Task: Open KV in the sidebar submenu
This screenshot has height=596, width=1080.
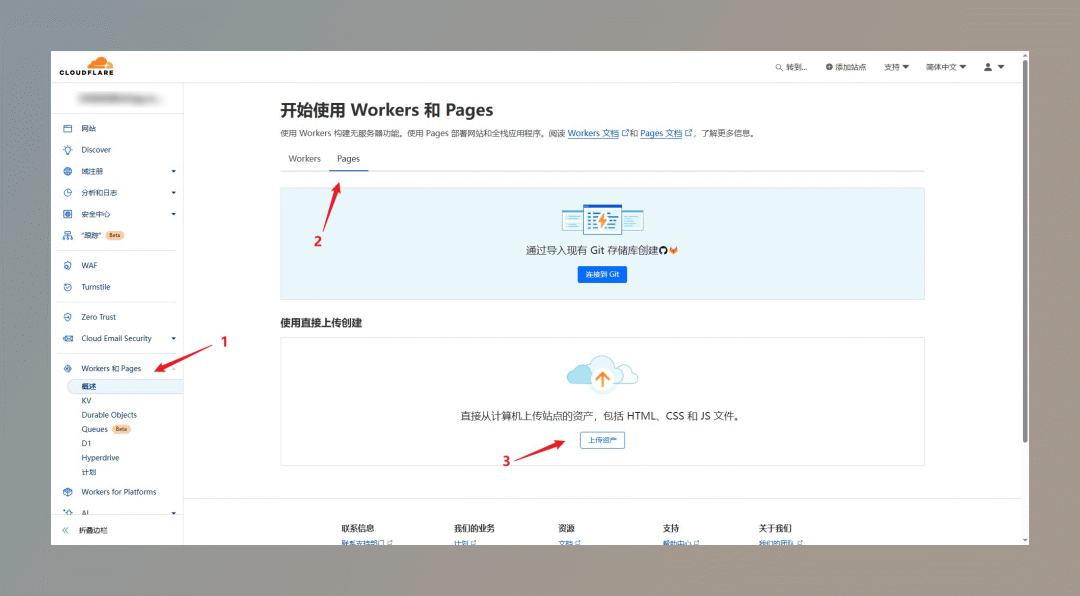Action: (x=86, y=400)
